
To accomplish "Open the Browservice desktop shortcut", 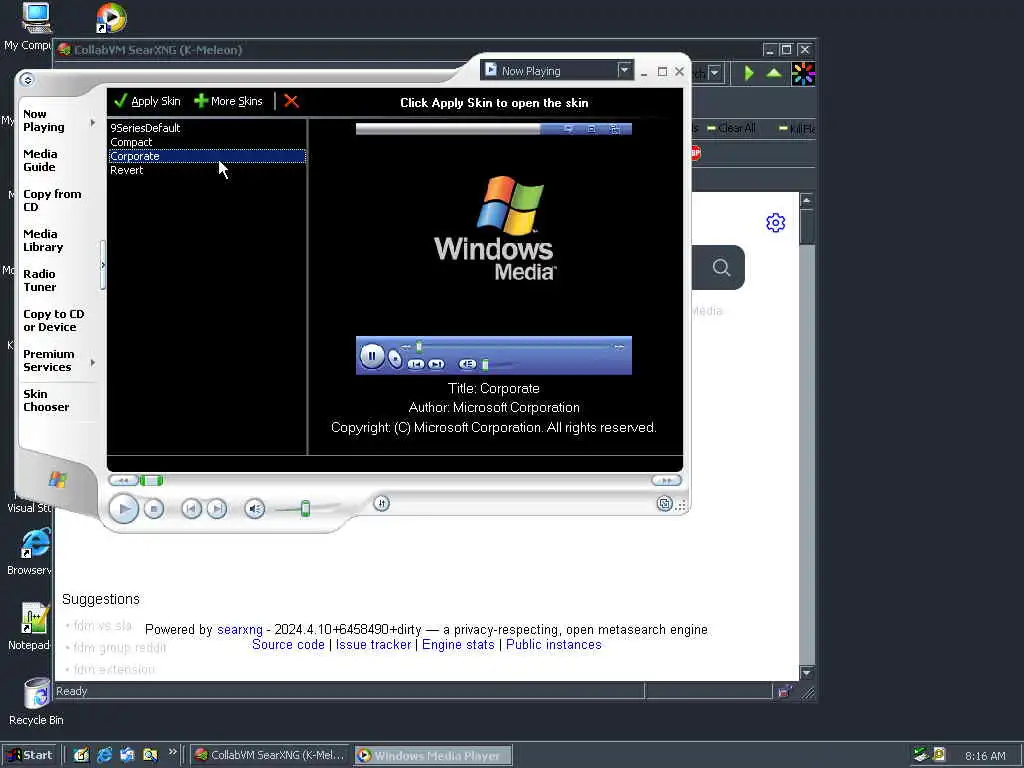I will pos(30,552).
